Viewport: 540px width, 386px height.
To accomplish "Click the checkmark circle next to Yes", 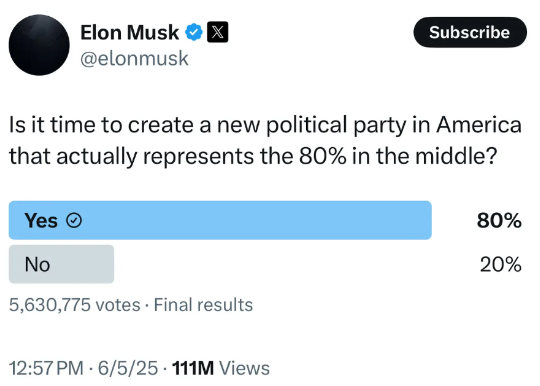I will tap(74, 220).
